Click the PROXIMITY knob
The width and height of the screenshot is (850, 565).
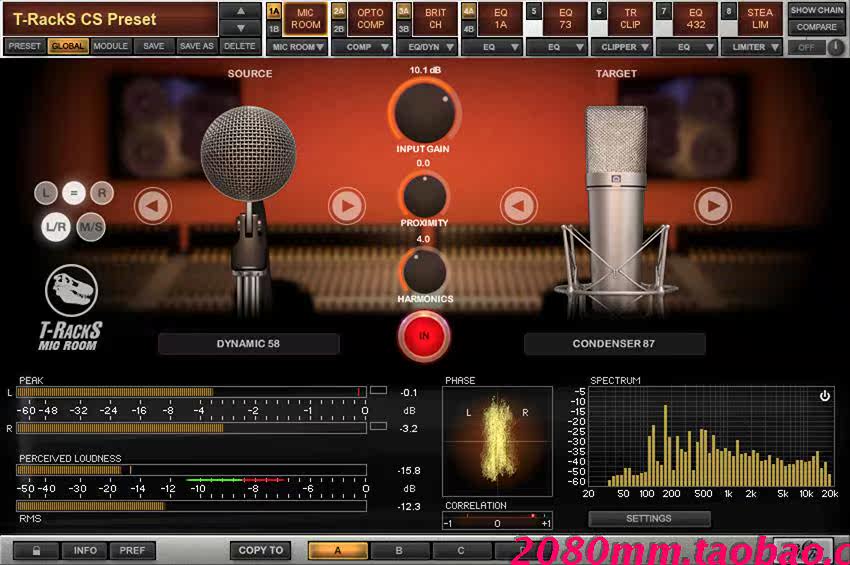tap(424, 196)
